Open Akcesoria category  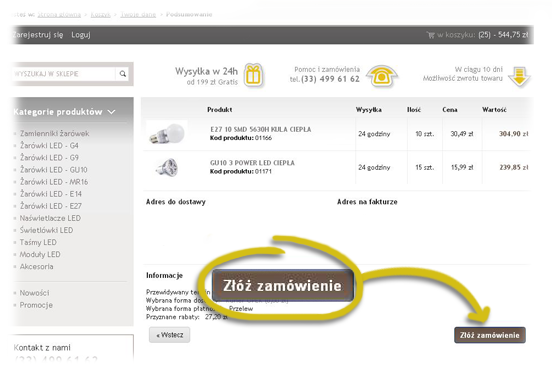pos(37,266)
